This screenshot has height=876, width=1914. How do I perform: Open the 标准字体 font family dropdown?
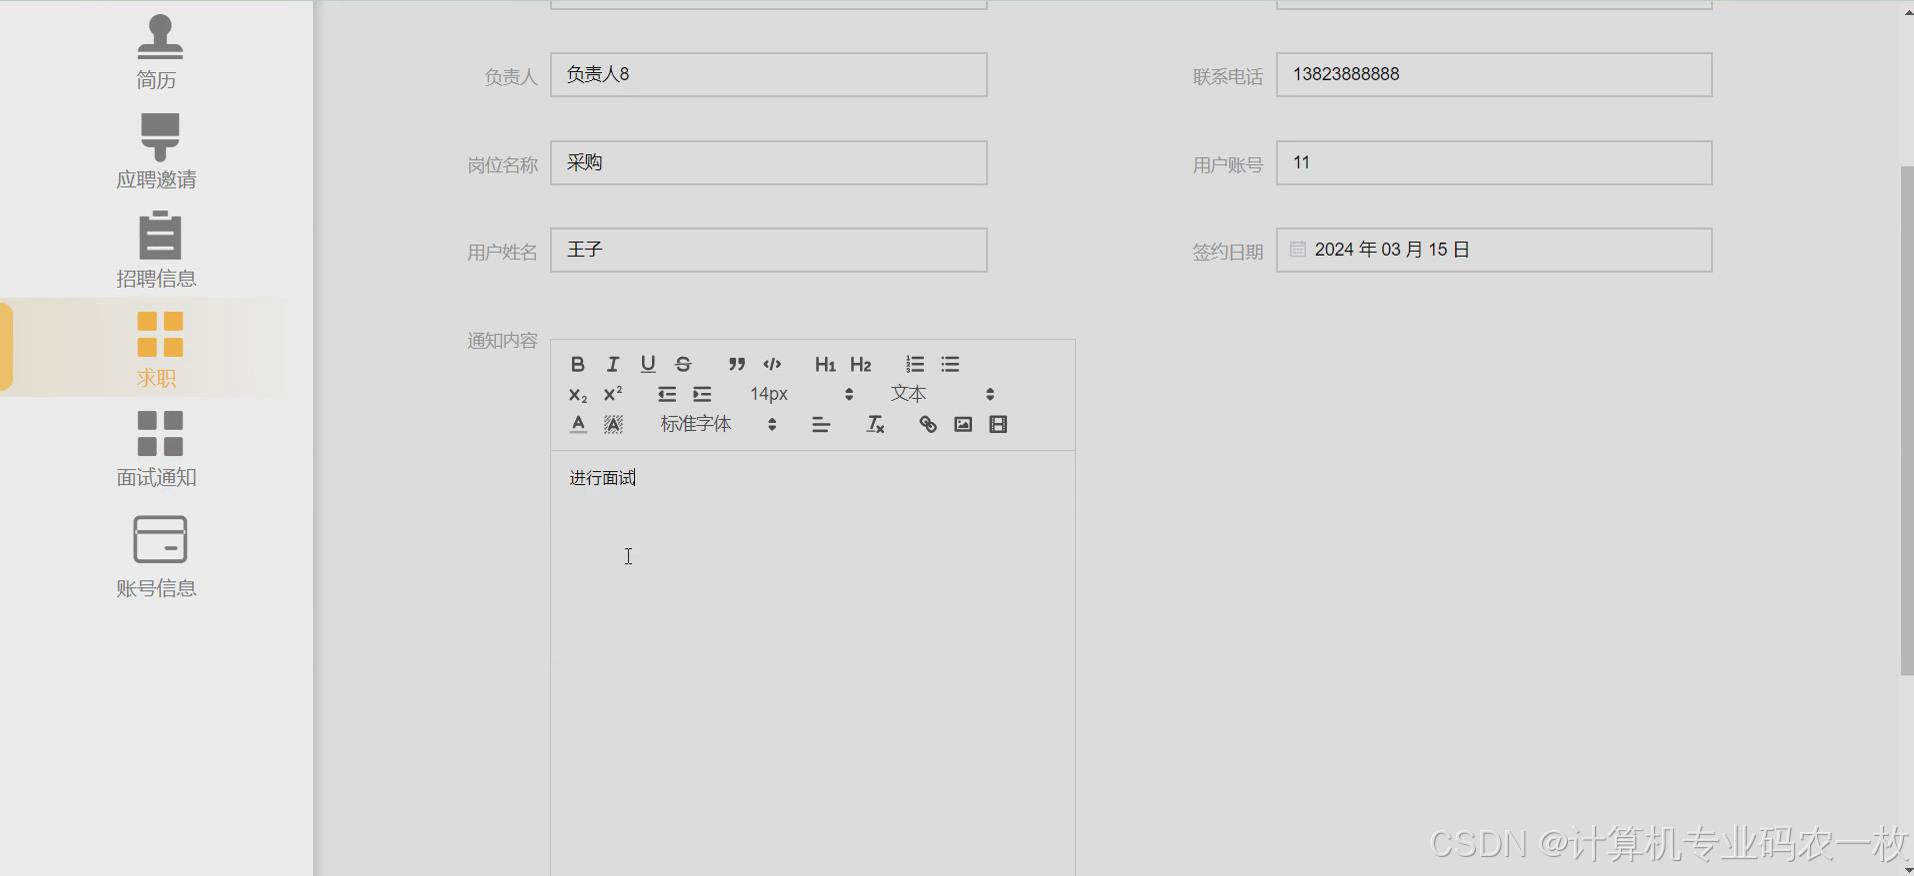(x=718, y=424)
